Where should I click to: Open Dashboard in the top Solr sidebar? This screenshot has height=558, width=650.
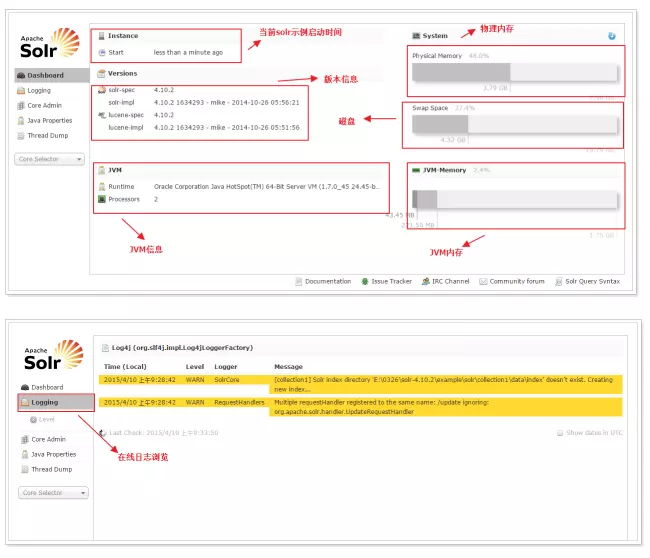pos(52,75)
